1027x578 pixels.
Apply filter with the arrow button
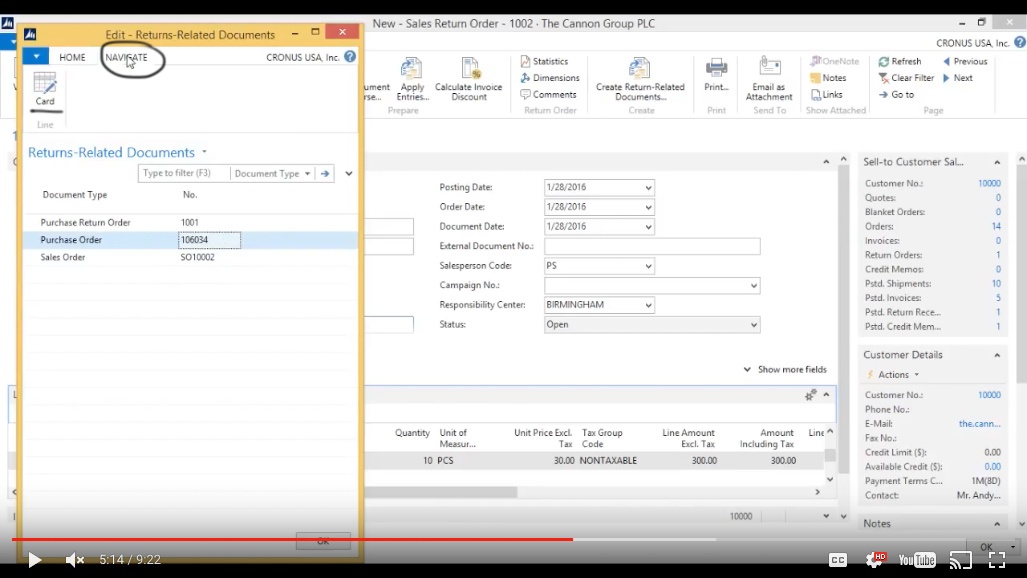[325, 173]
